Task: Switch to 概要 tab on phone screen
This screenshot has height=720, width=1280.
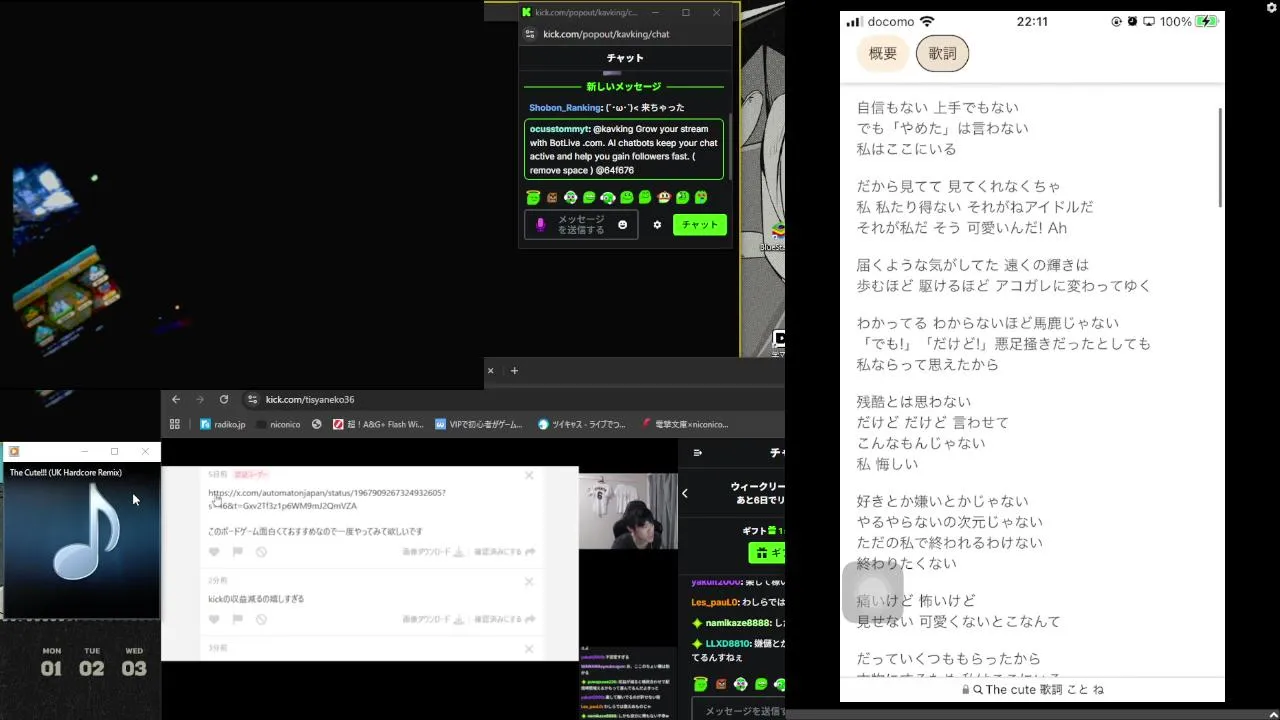Action: pyautogui.click(x=883, y=54)
